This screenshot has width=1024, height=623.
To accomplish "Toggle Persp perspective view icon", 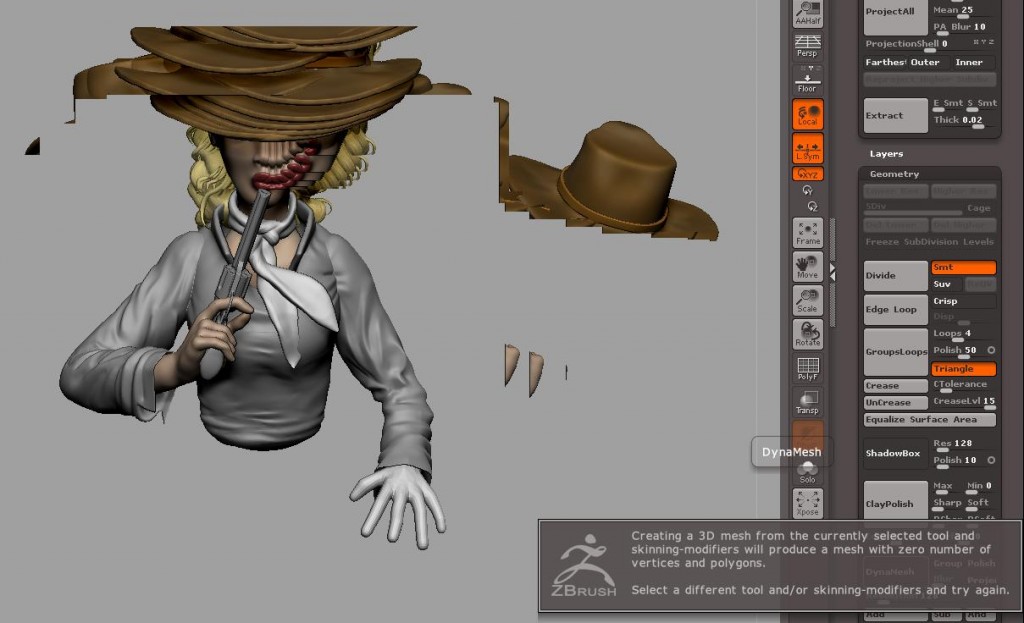I will [x=808, y=46].
